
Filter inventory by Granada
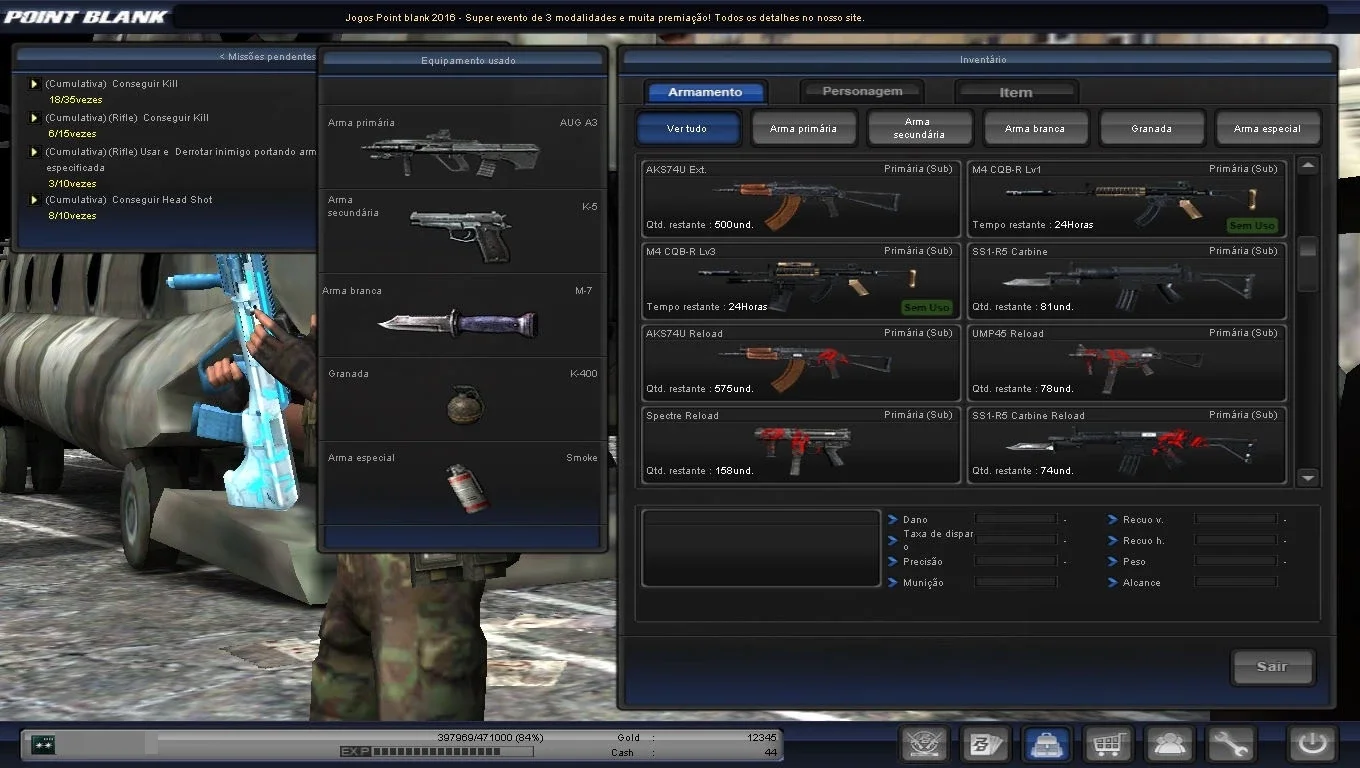click(1151, 128)
